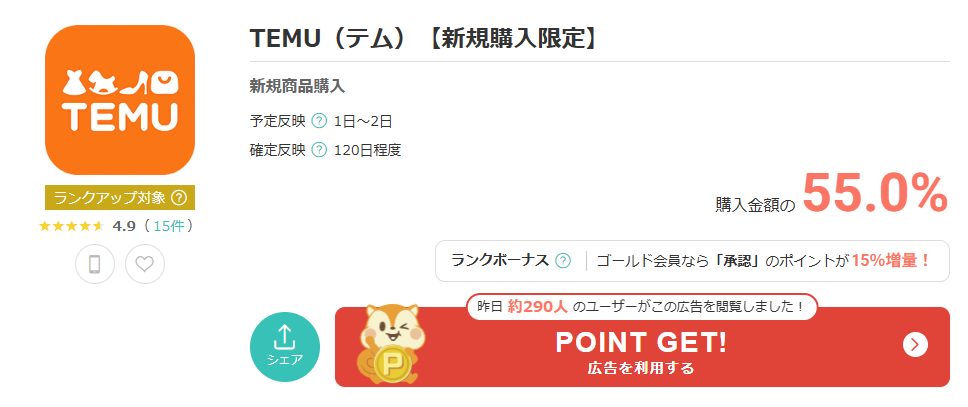Click the 4.9 rating score
968x407 pixels.
coord(124,226)
